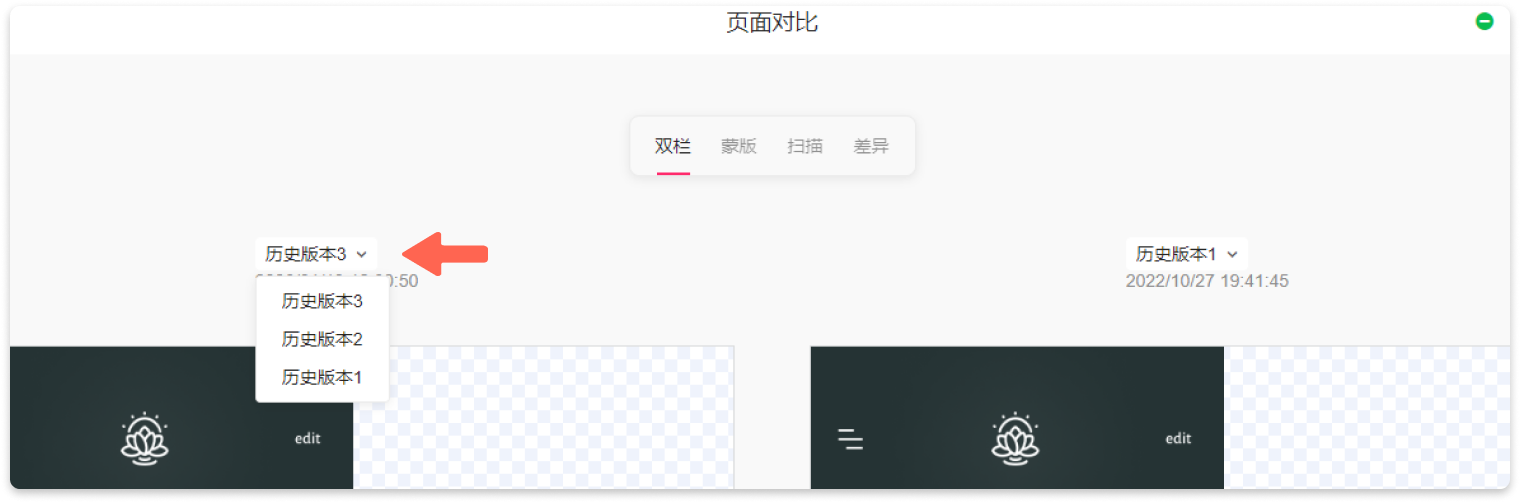Click the checkered canvas area in right preview
The image size is (1520, 504).
click(1365, 420)
